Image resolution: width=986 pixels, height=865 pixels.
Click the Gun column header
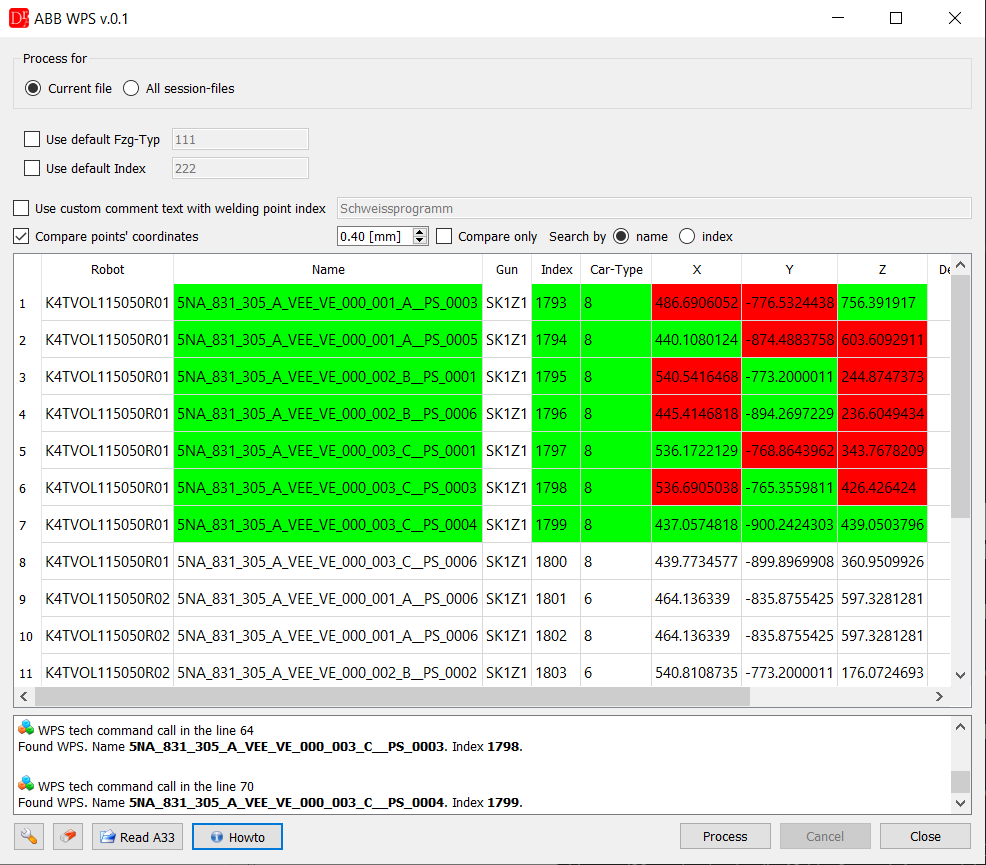tap(507, 270)
